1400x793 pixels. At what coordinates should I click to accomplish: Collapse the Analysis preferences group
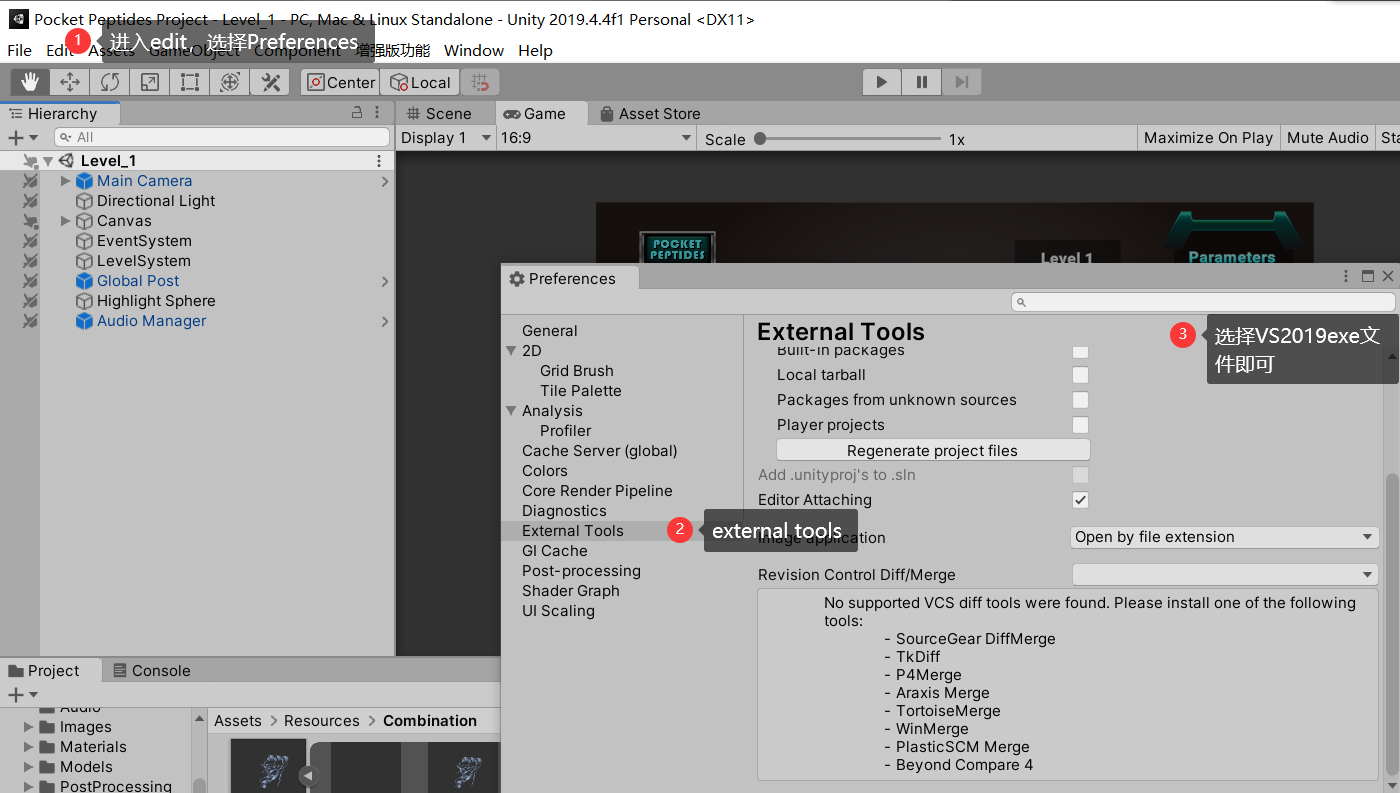coord(511,411)
